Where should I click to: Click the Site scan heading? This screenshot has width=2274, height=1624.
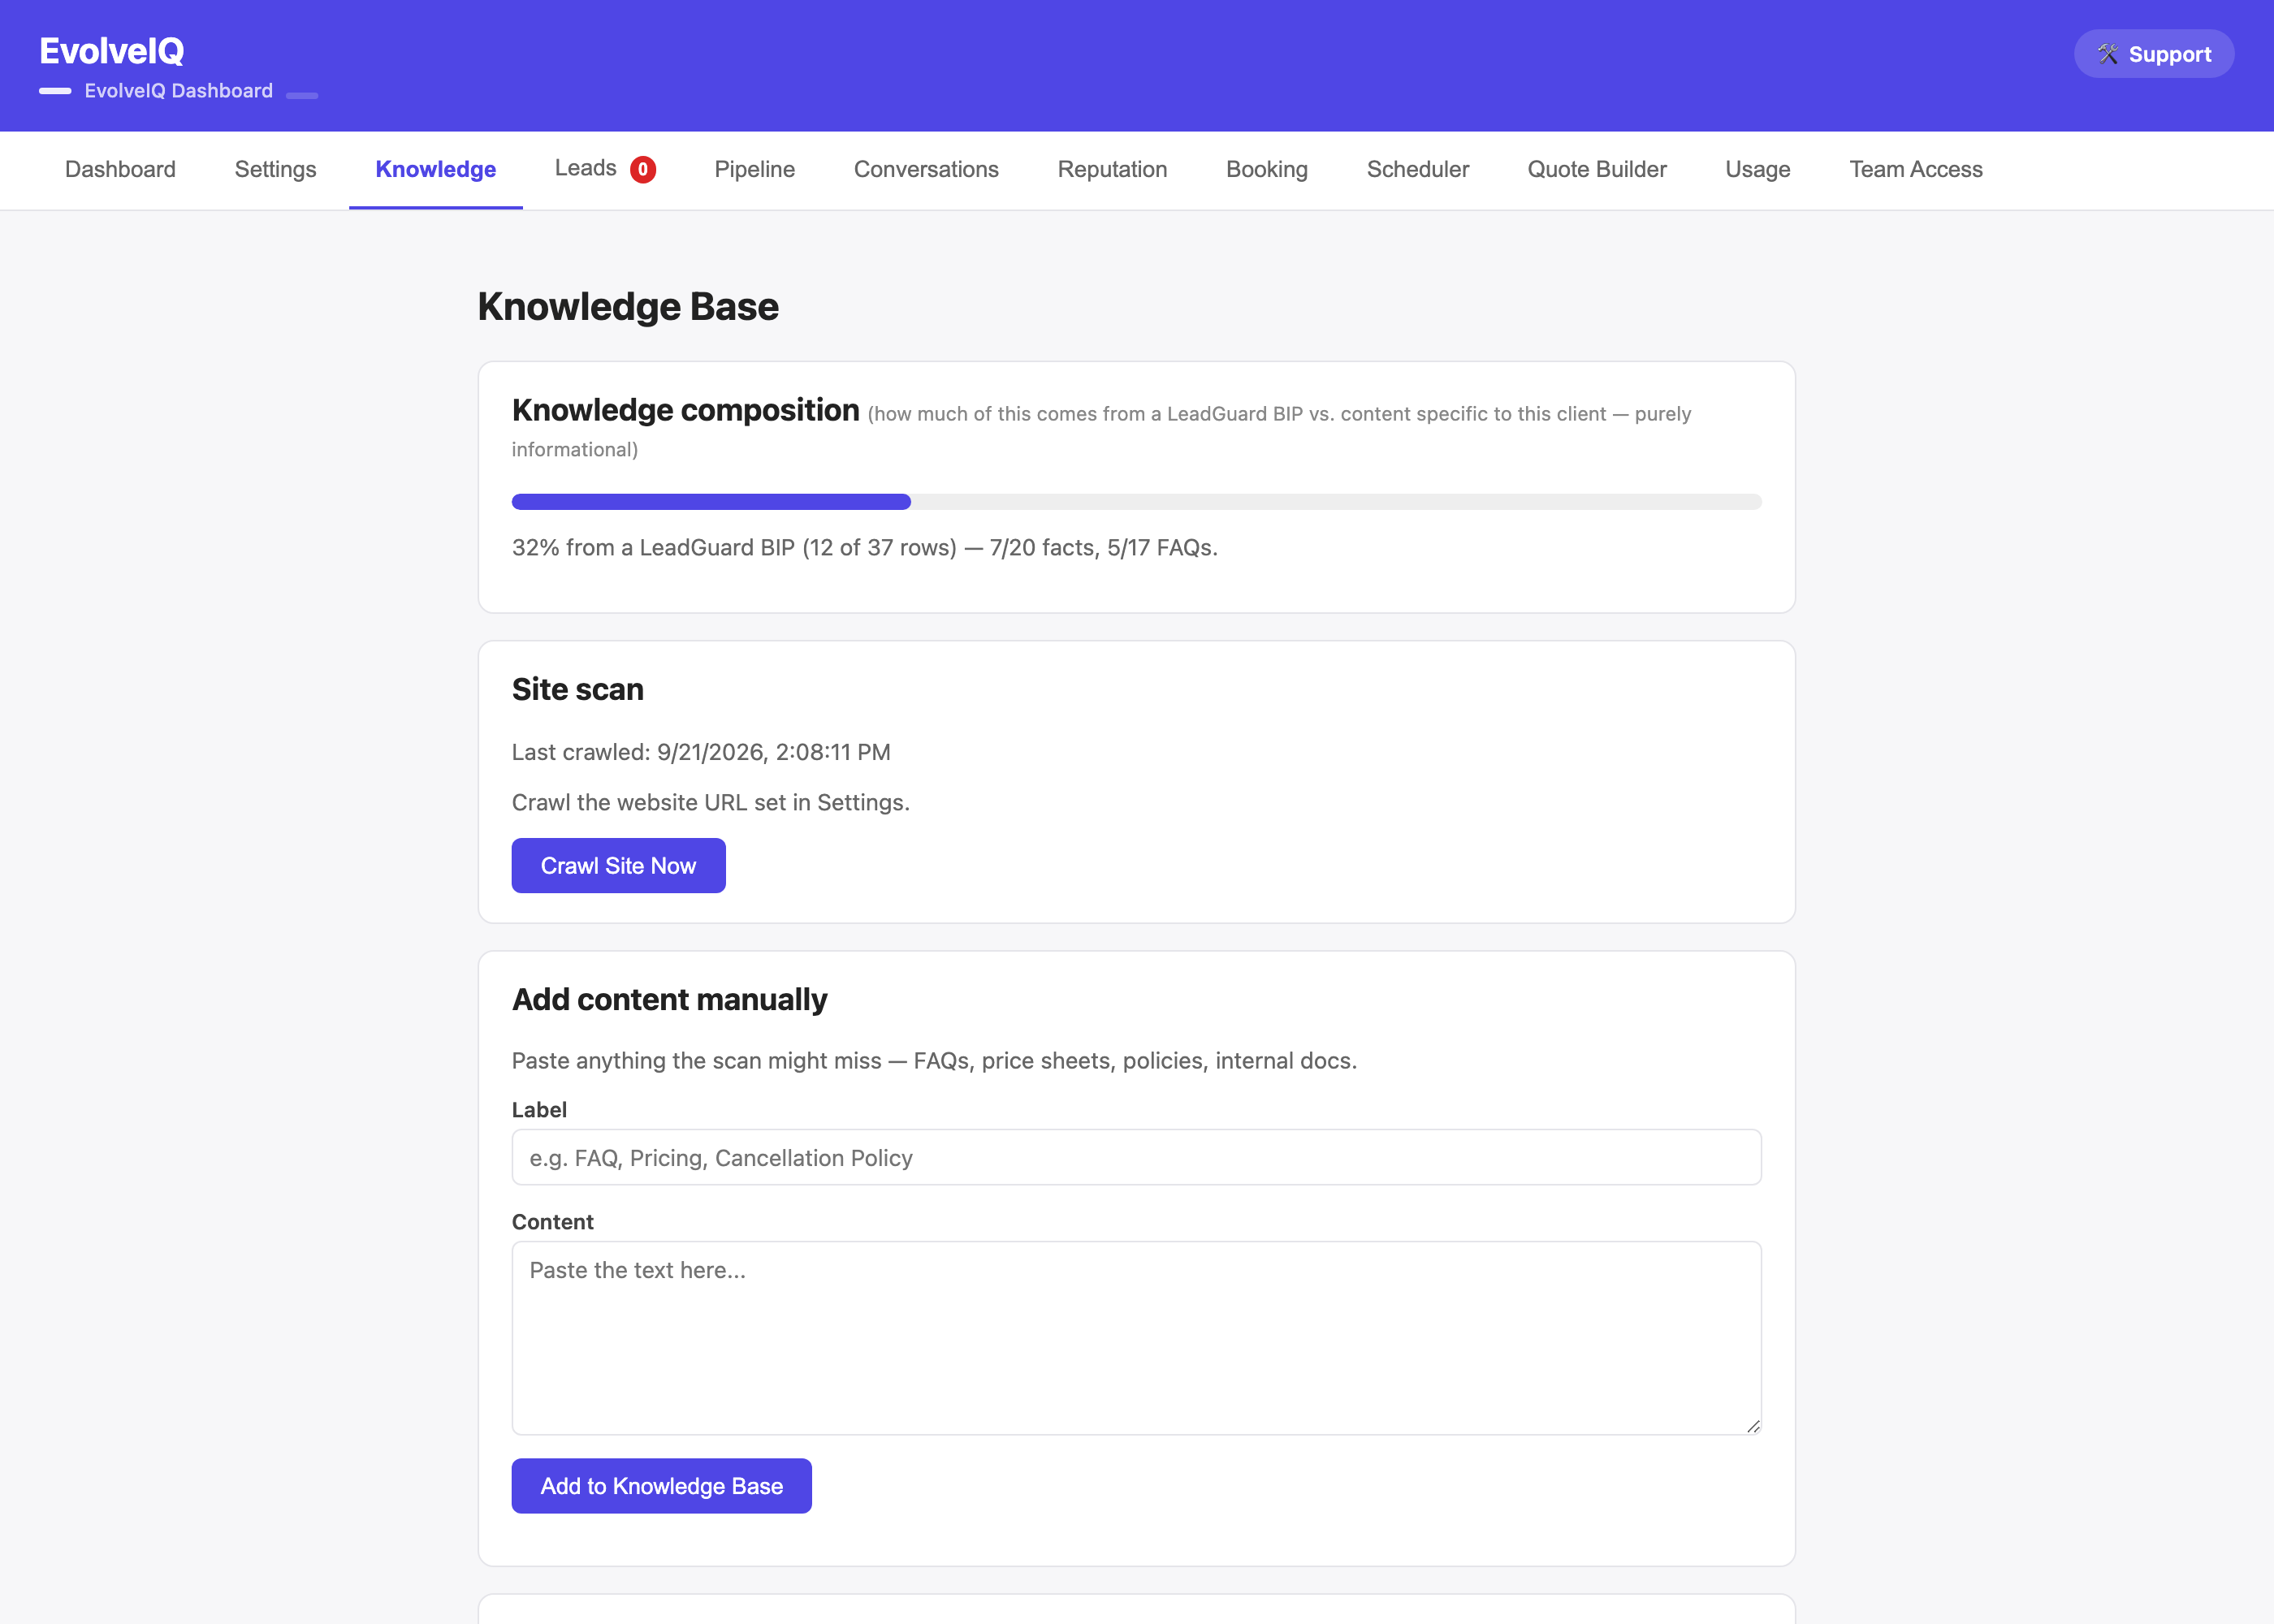[577, 689]
